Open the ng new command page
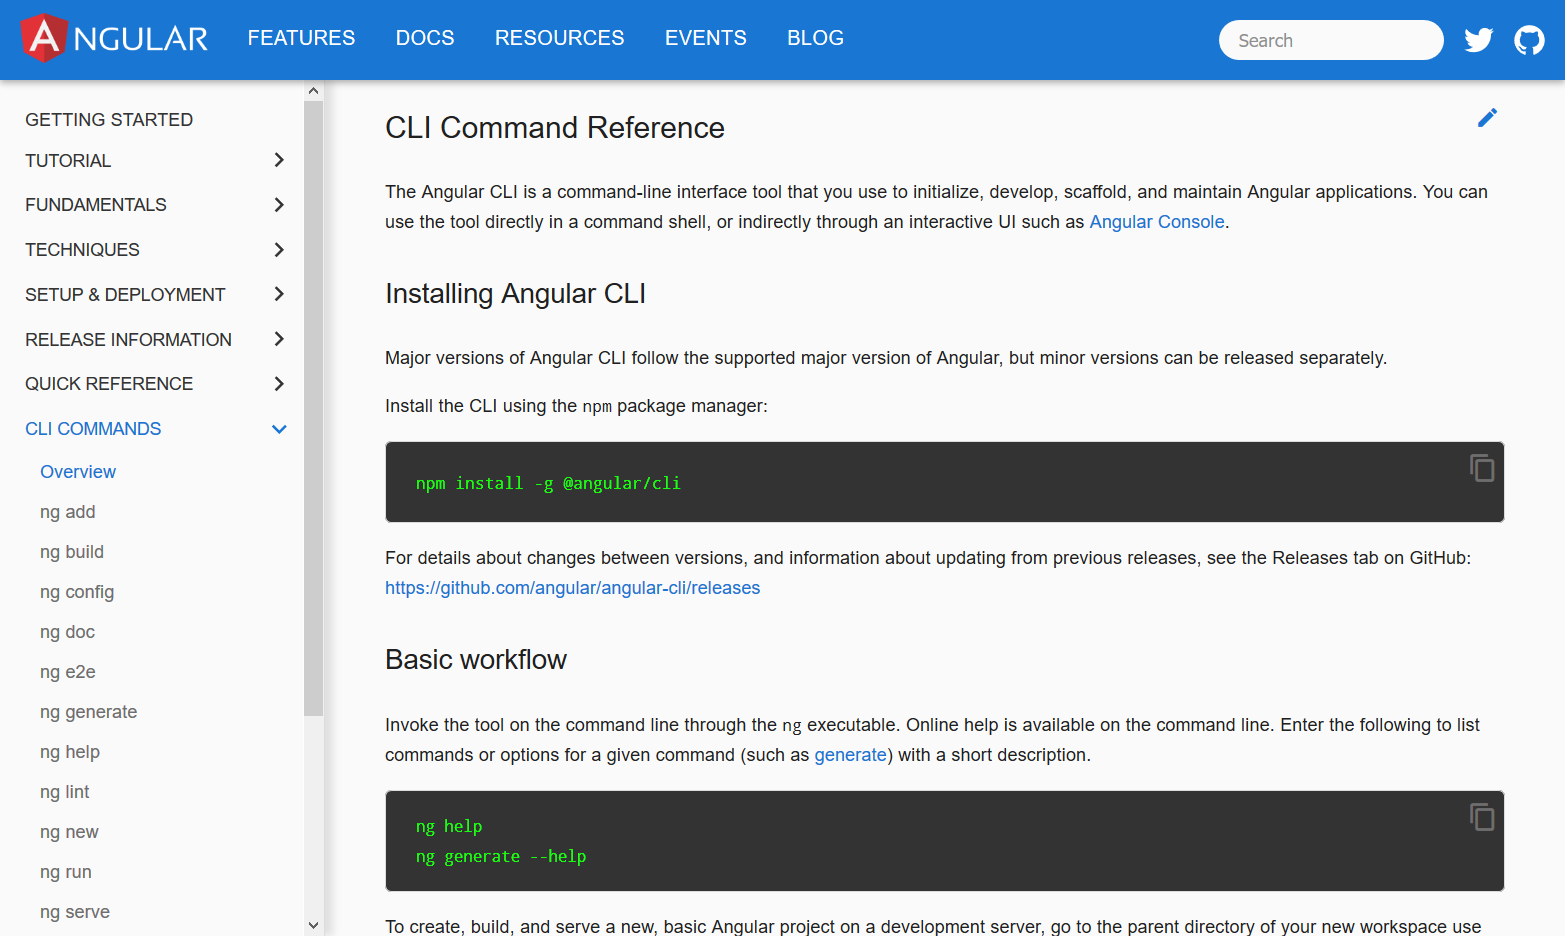The width and height of the screenshot is (1565, 936). [69, 832]
